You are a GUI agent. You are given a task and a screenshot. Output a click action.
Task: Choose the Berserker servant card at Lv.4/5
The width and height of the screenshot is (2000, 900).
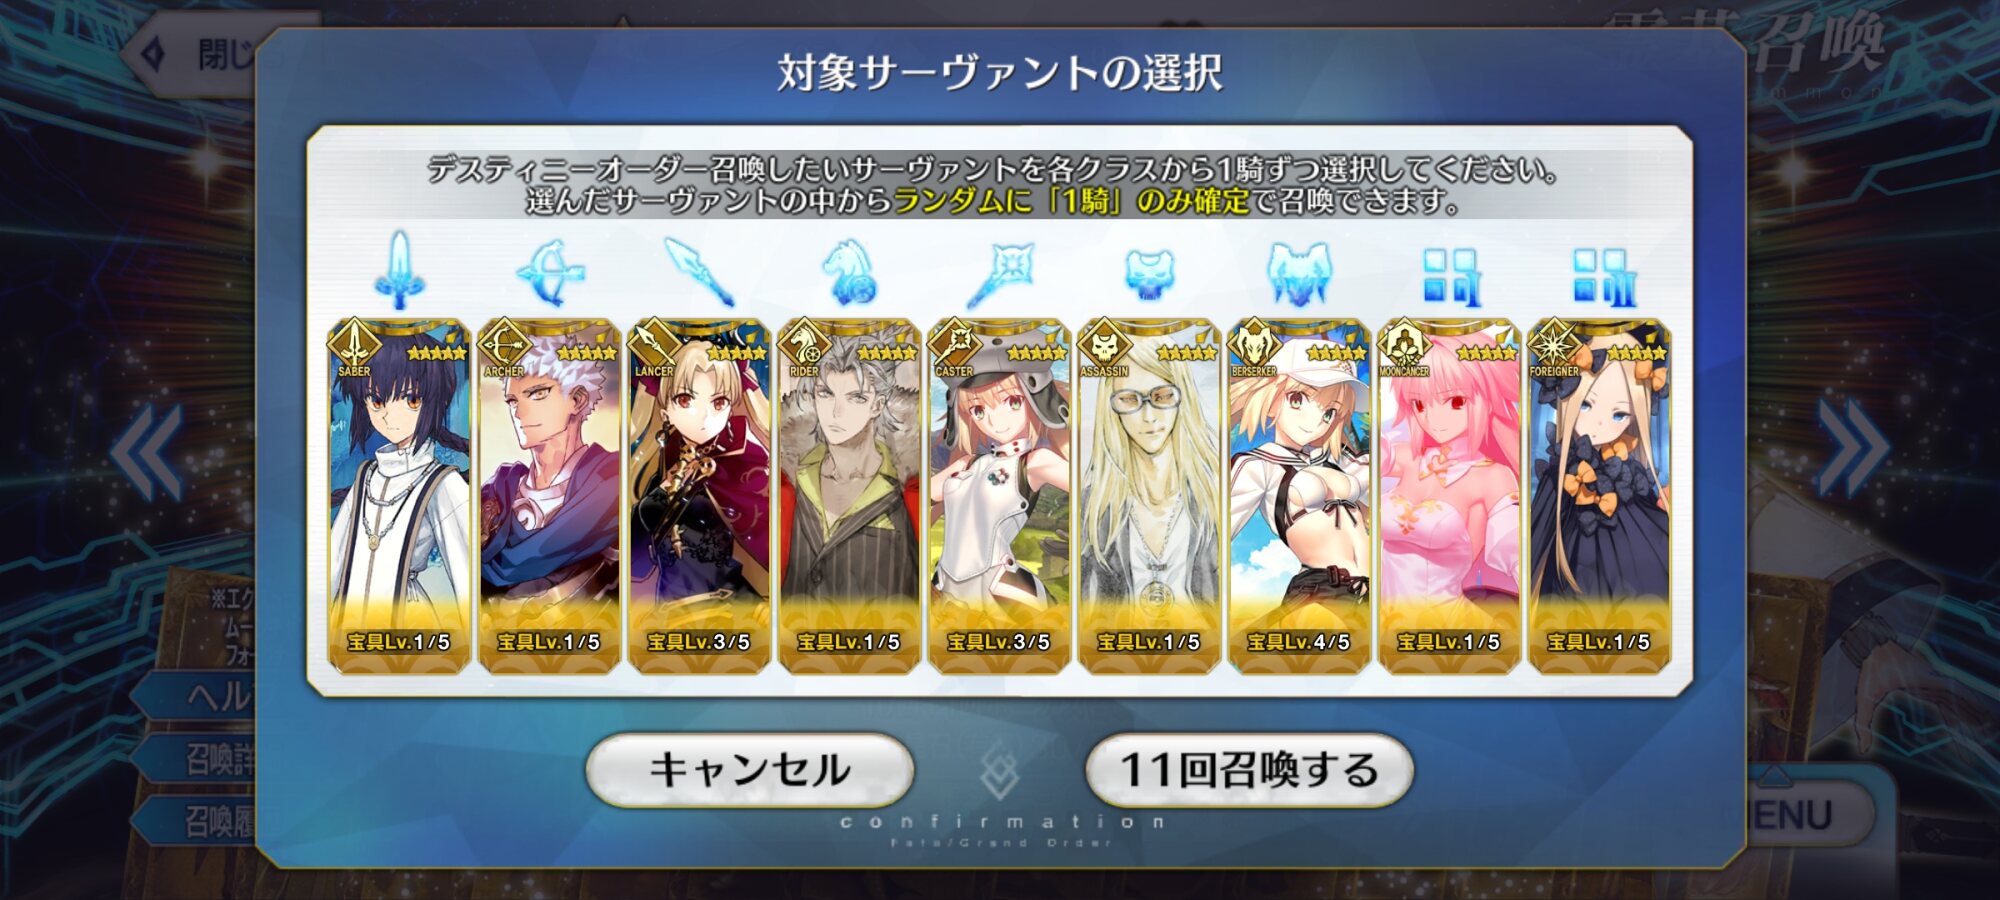click(x=1299, y=496)
